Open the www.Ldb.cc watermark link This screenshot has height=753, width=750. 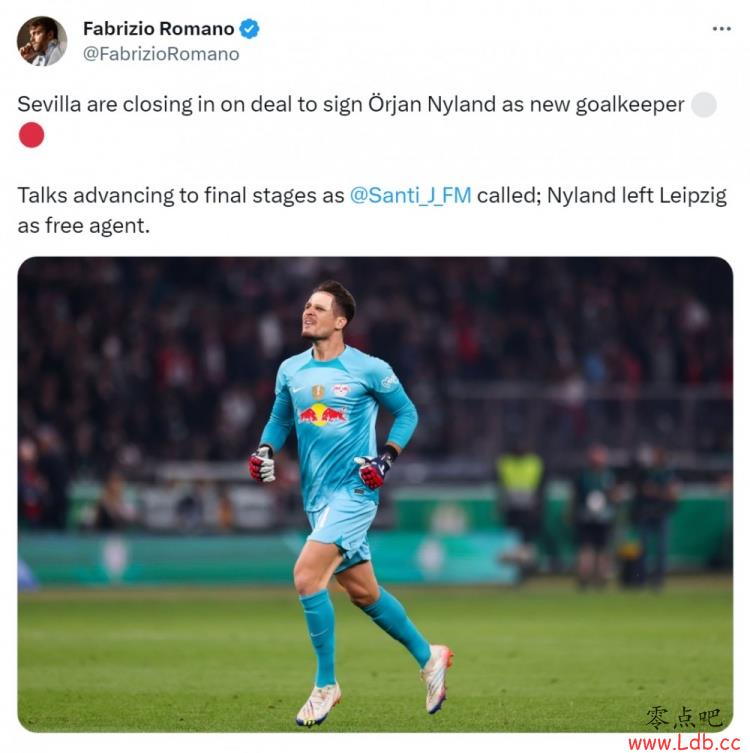pos(684,742)
